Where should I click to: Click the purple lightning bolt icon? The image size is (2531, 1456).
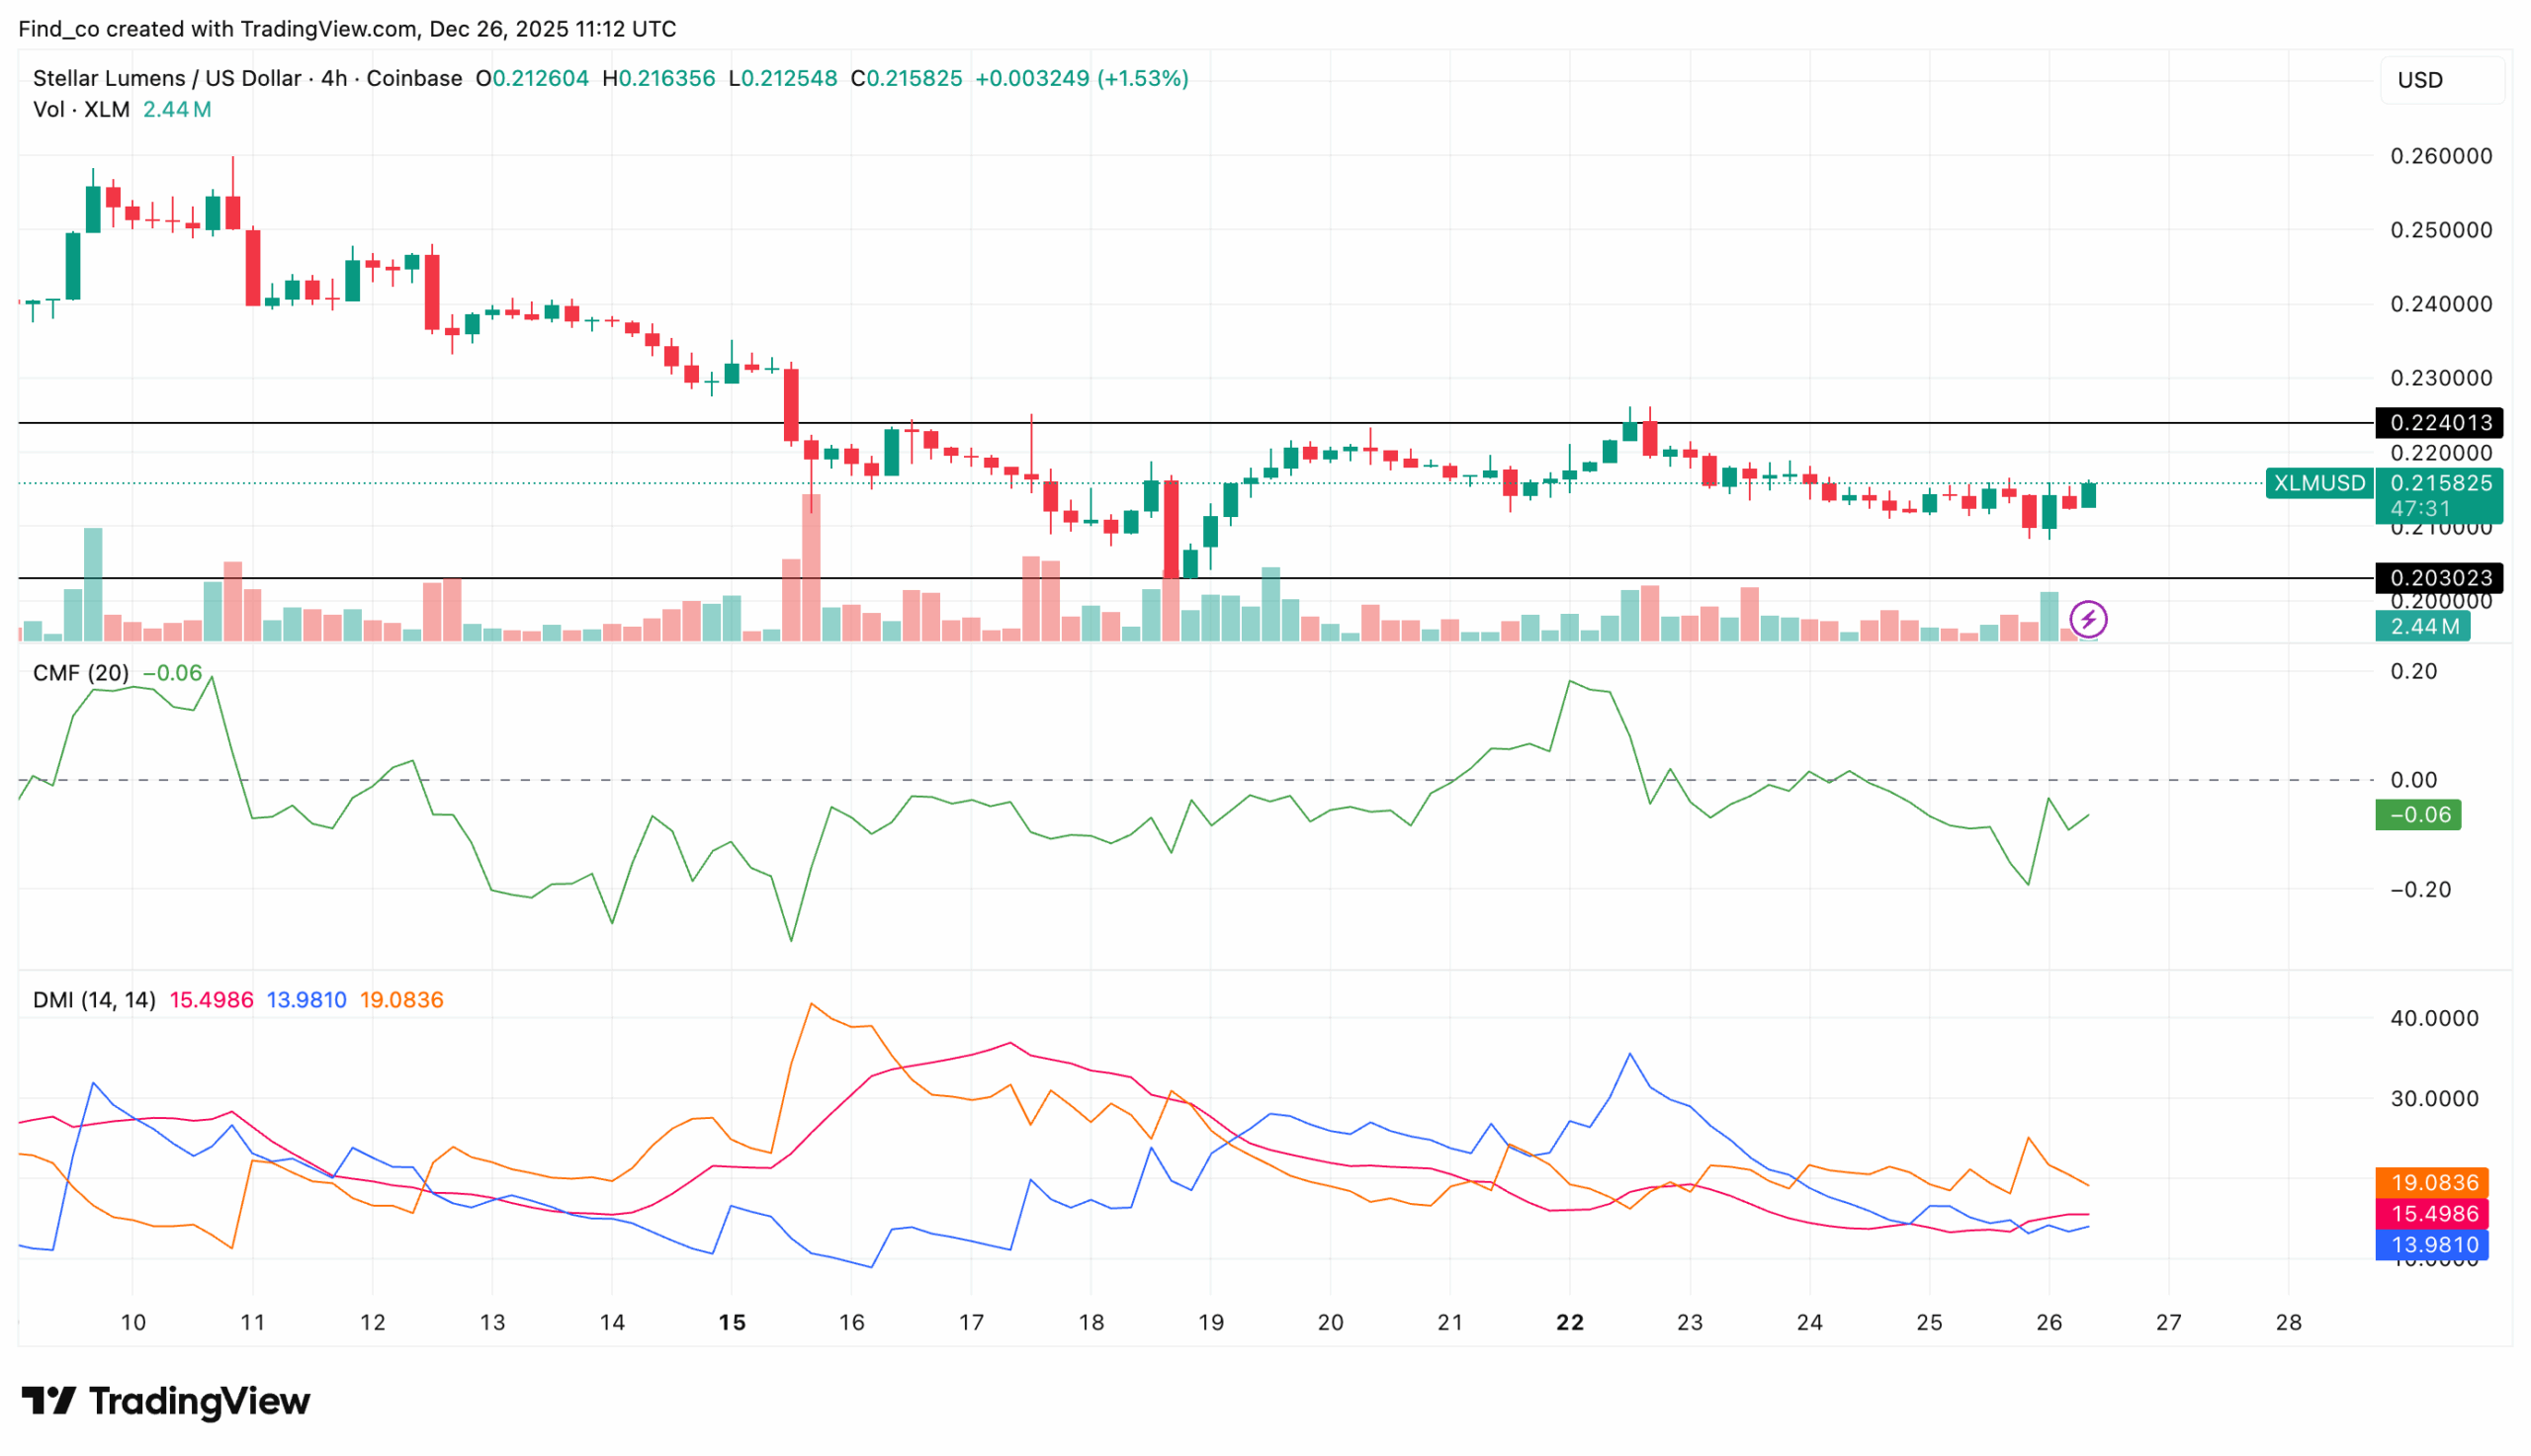coord(2087,620)
